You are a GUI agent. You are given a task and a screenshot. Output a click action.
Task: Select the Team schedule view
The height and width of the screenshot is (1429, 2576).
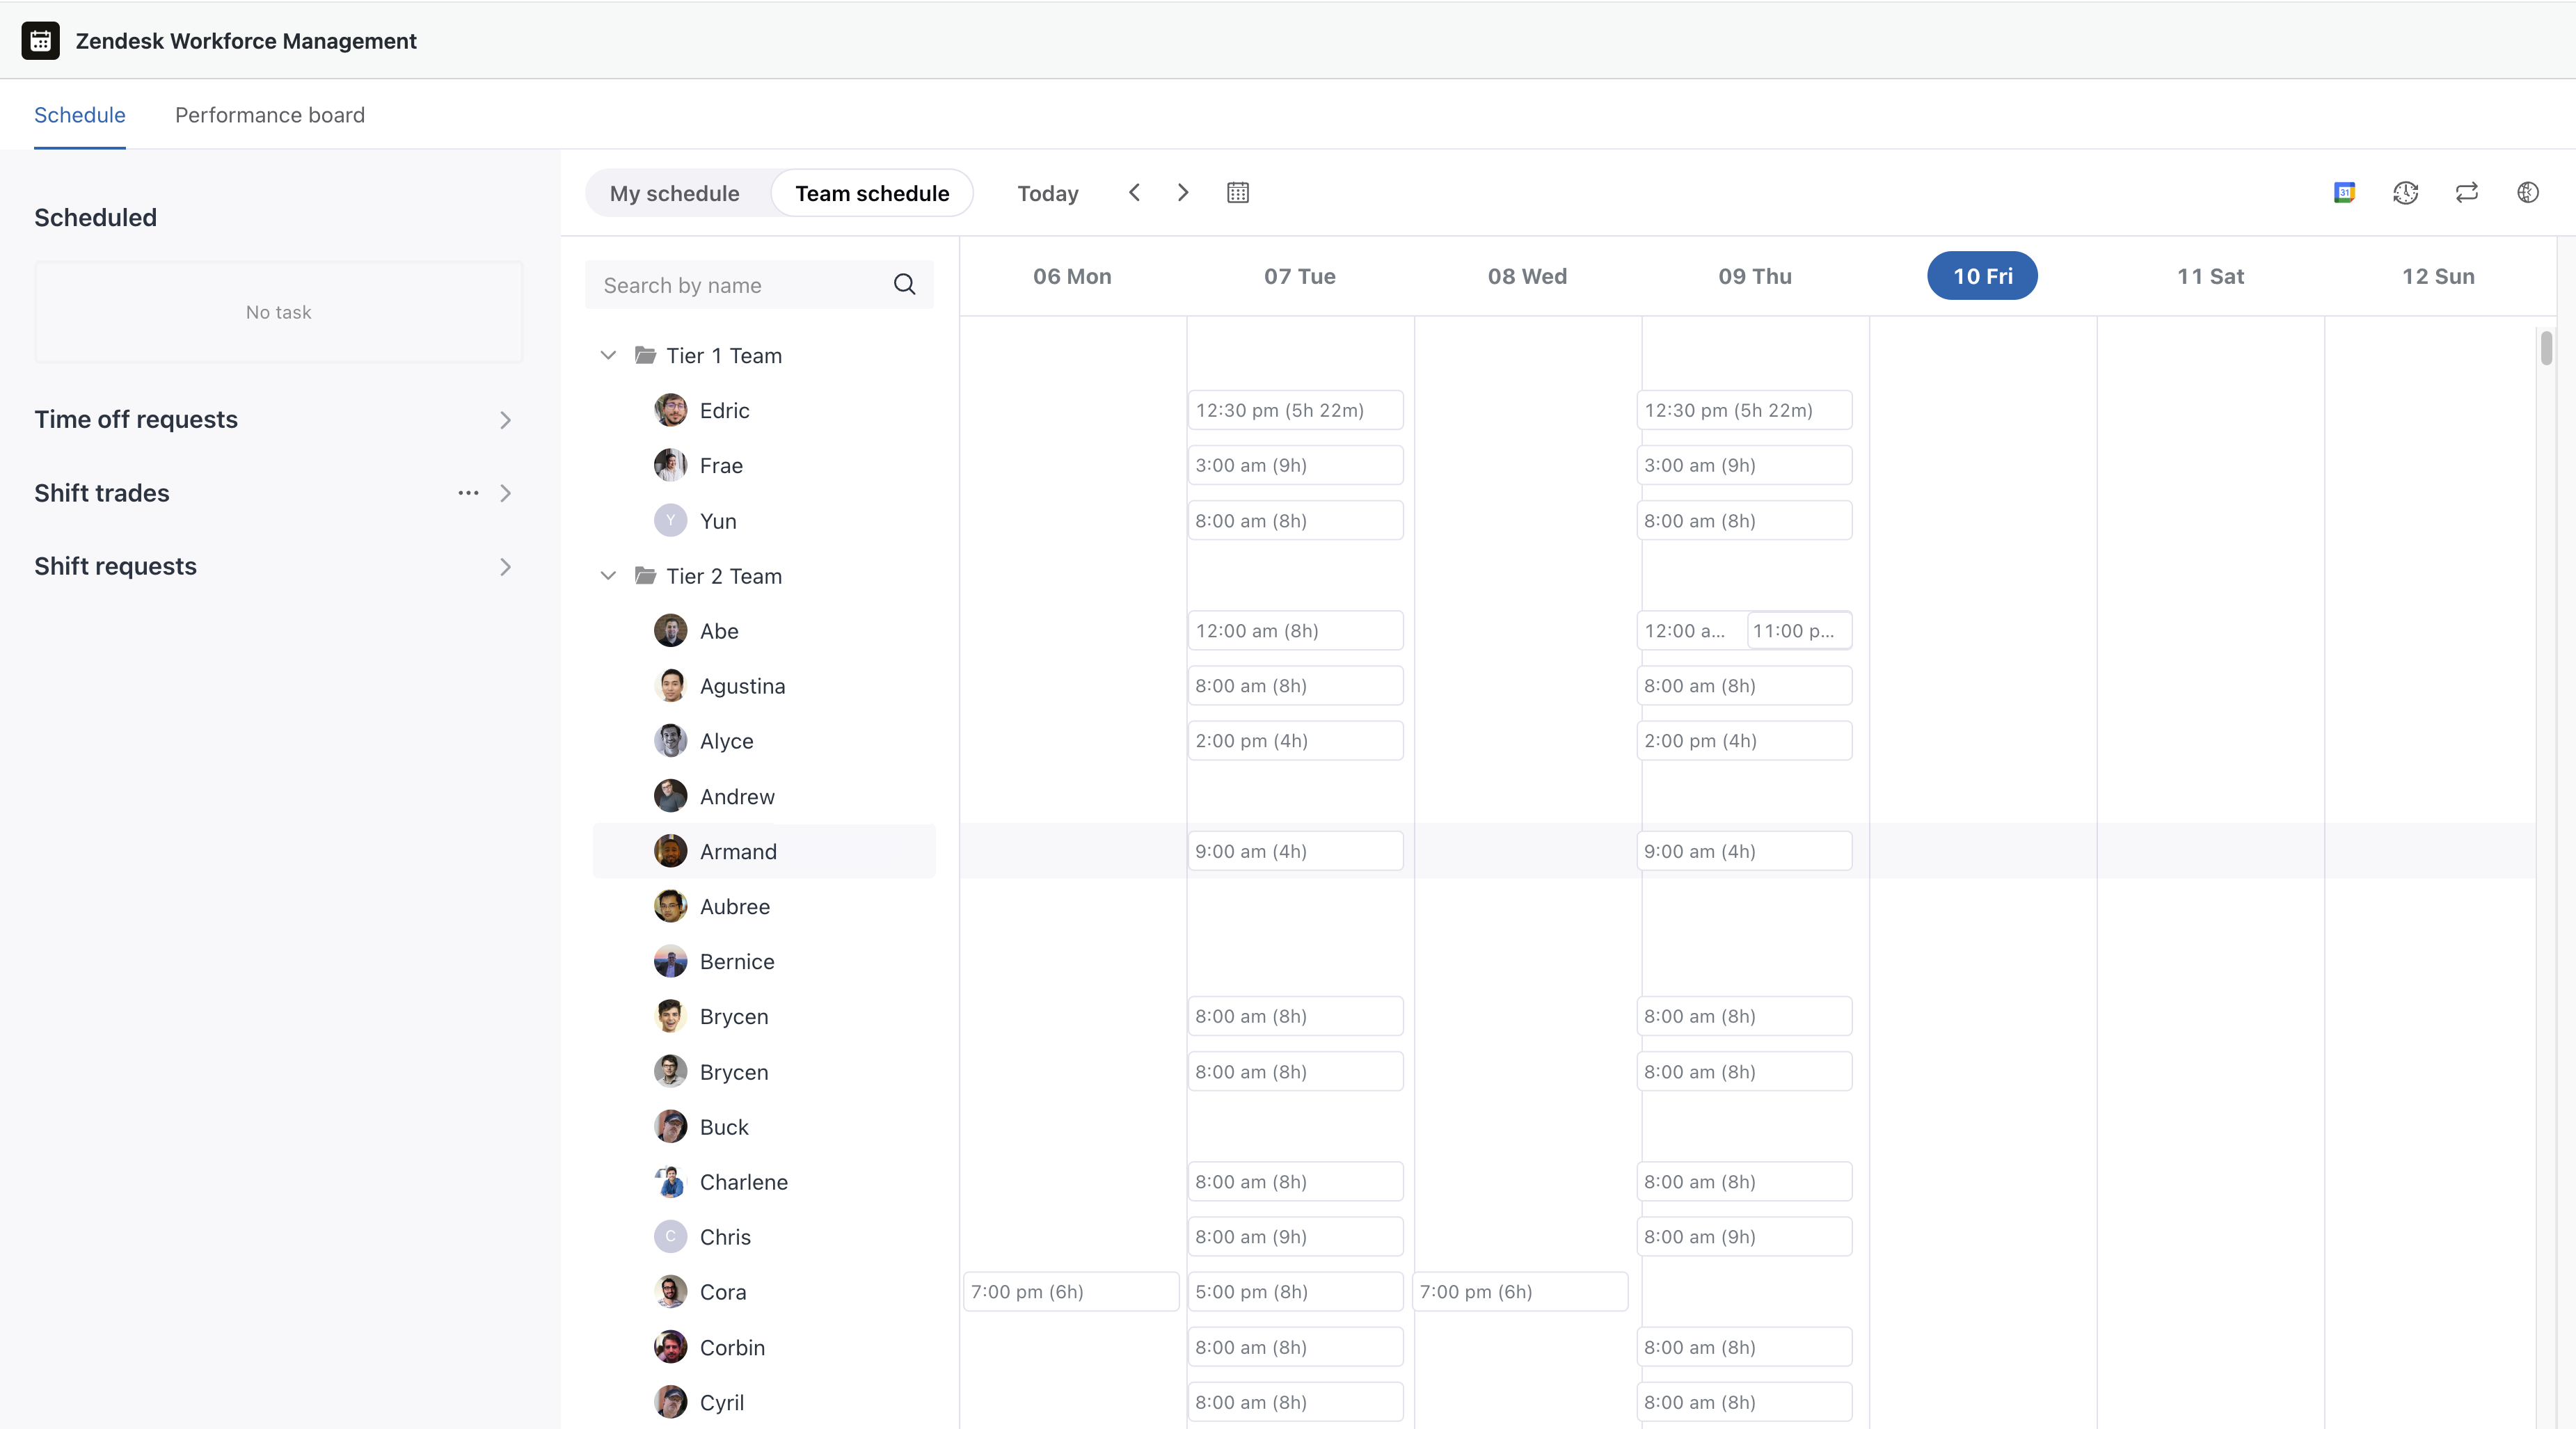872,193
